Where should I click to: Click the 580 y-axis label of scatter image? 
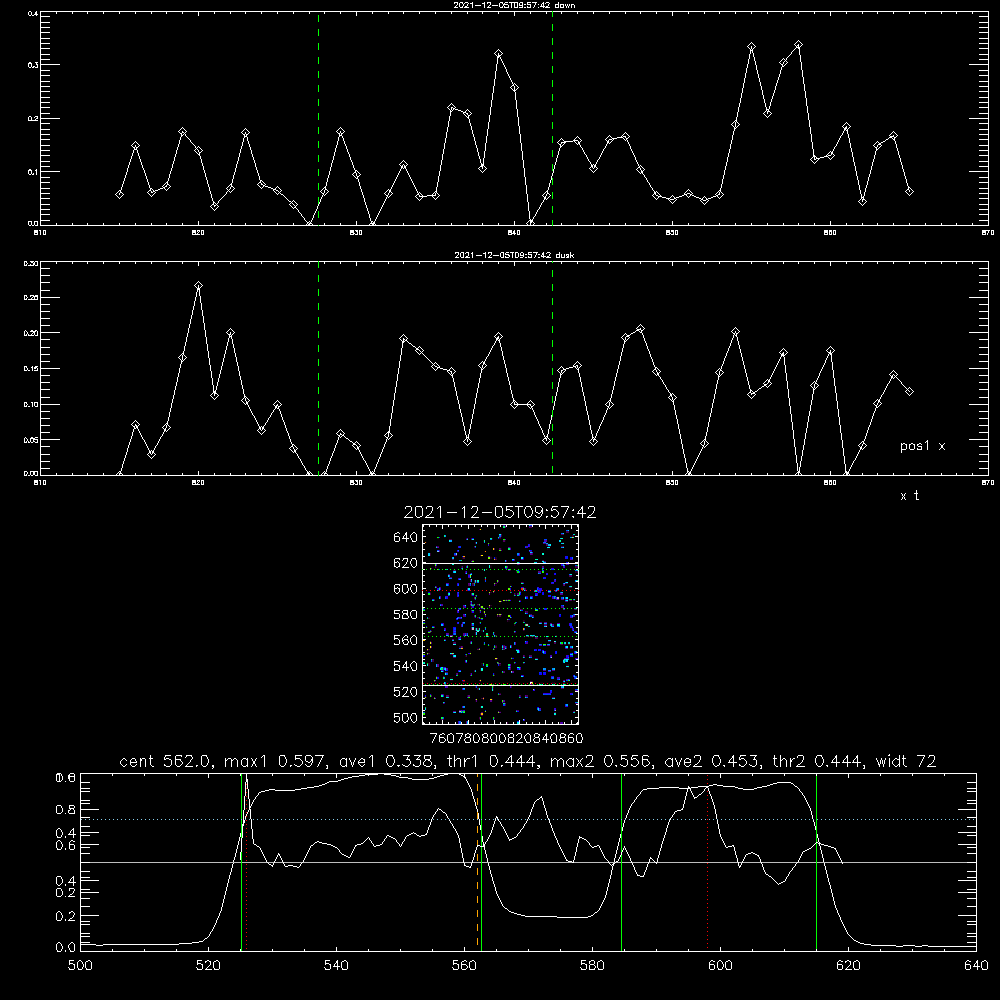pyautogui.click(x=406, y=615)
